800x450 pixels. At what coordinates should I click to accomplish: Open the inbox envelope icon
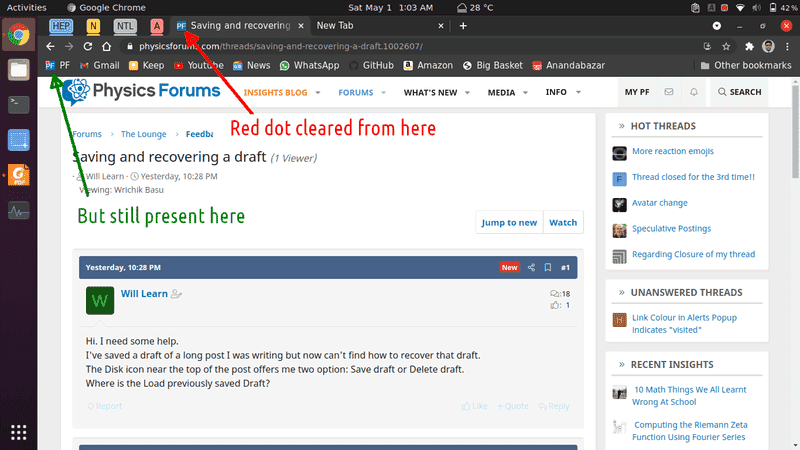coord(668,92)
